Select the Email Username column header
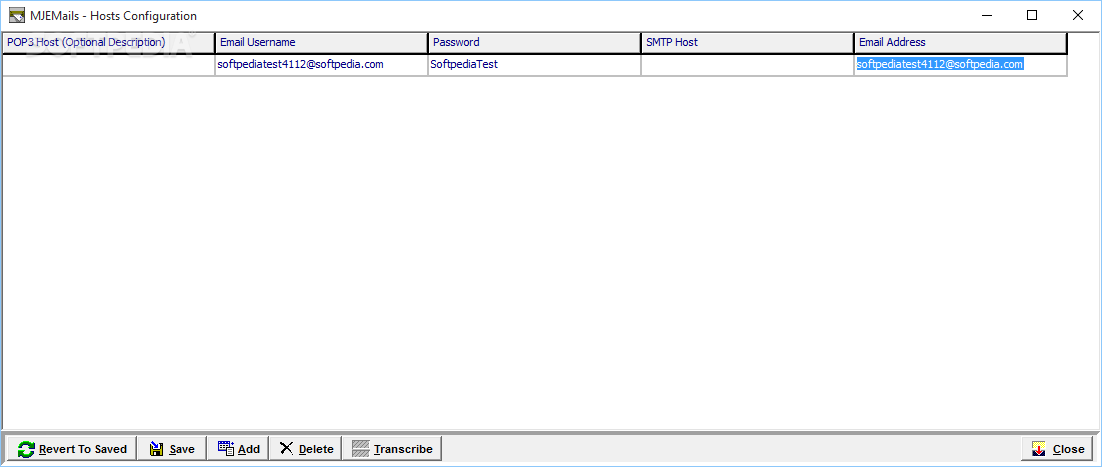1102x467 pixels. click(322, 43)
